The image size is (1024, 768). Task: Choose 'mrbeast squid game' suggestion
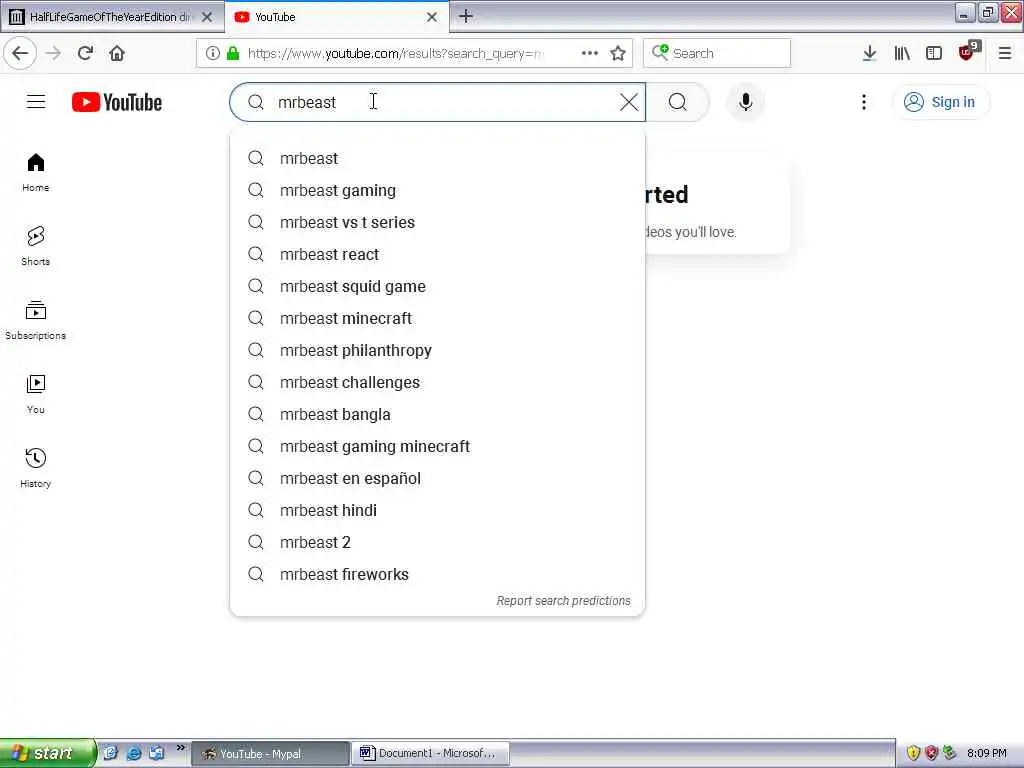(438, 286)
